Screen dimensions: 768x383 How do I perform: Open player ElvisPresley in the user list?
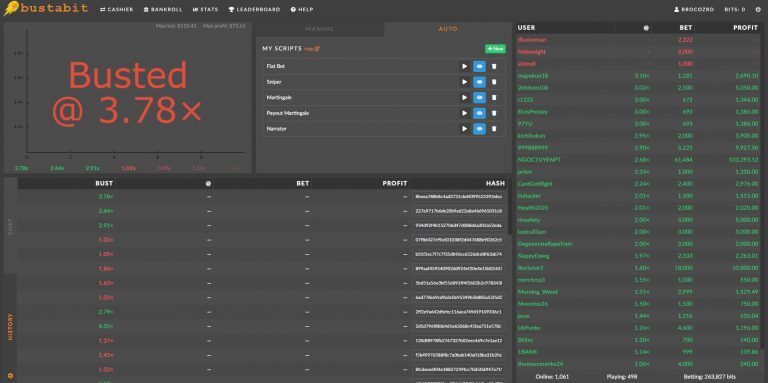533,112
